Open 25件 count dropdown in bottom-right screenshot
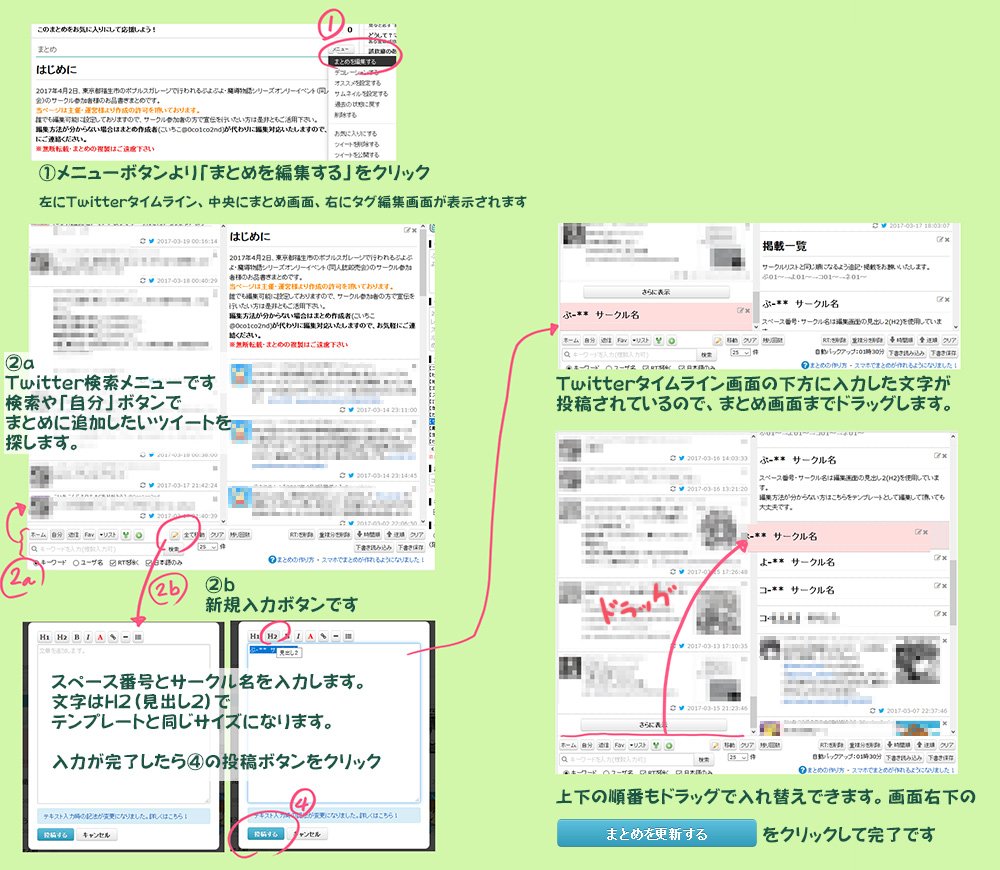The width and height of the screenshot is (1000, 870). point(738,757)
